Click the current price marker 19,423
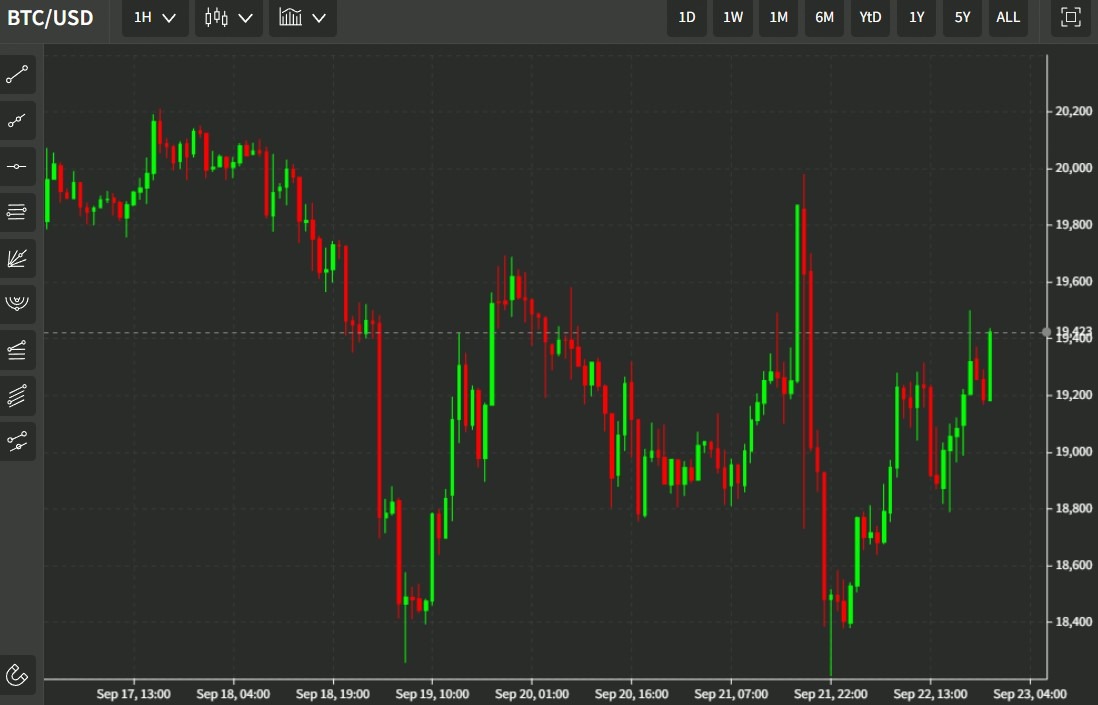 point(1073,330)
